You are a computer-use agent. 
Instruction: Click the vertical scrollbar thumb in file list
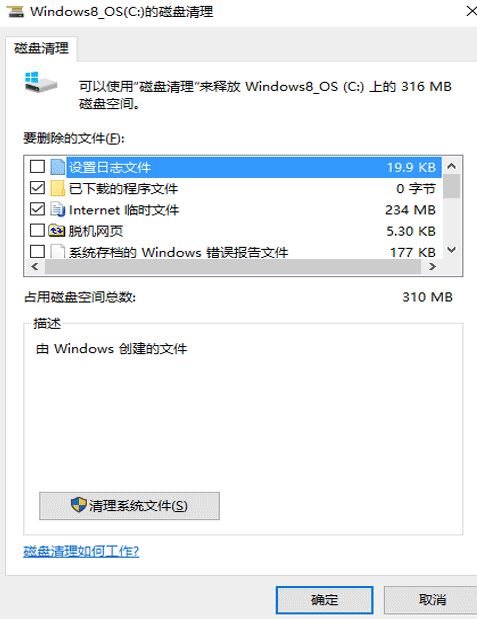(451, 186)
